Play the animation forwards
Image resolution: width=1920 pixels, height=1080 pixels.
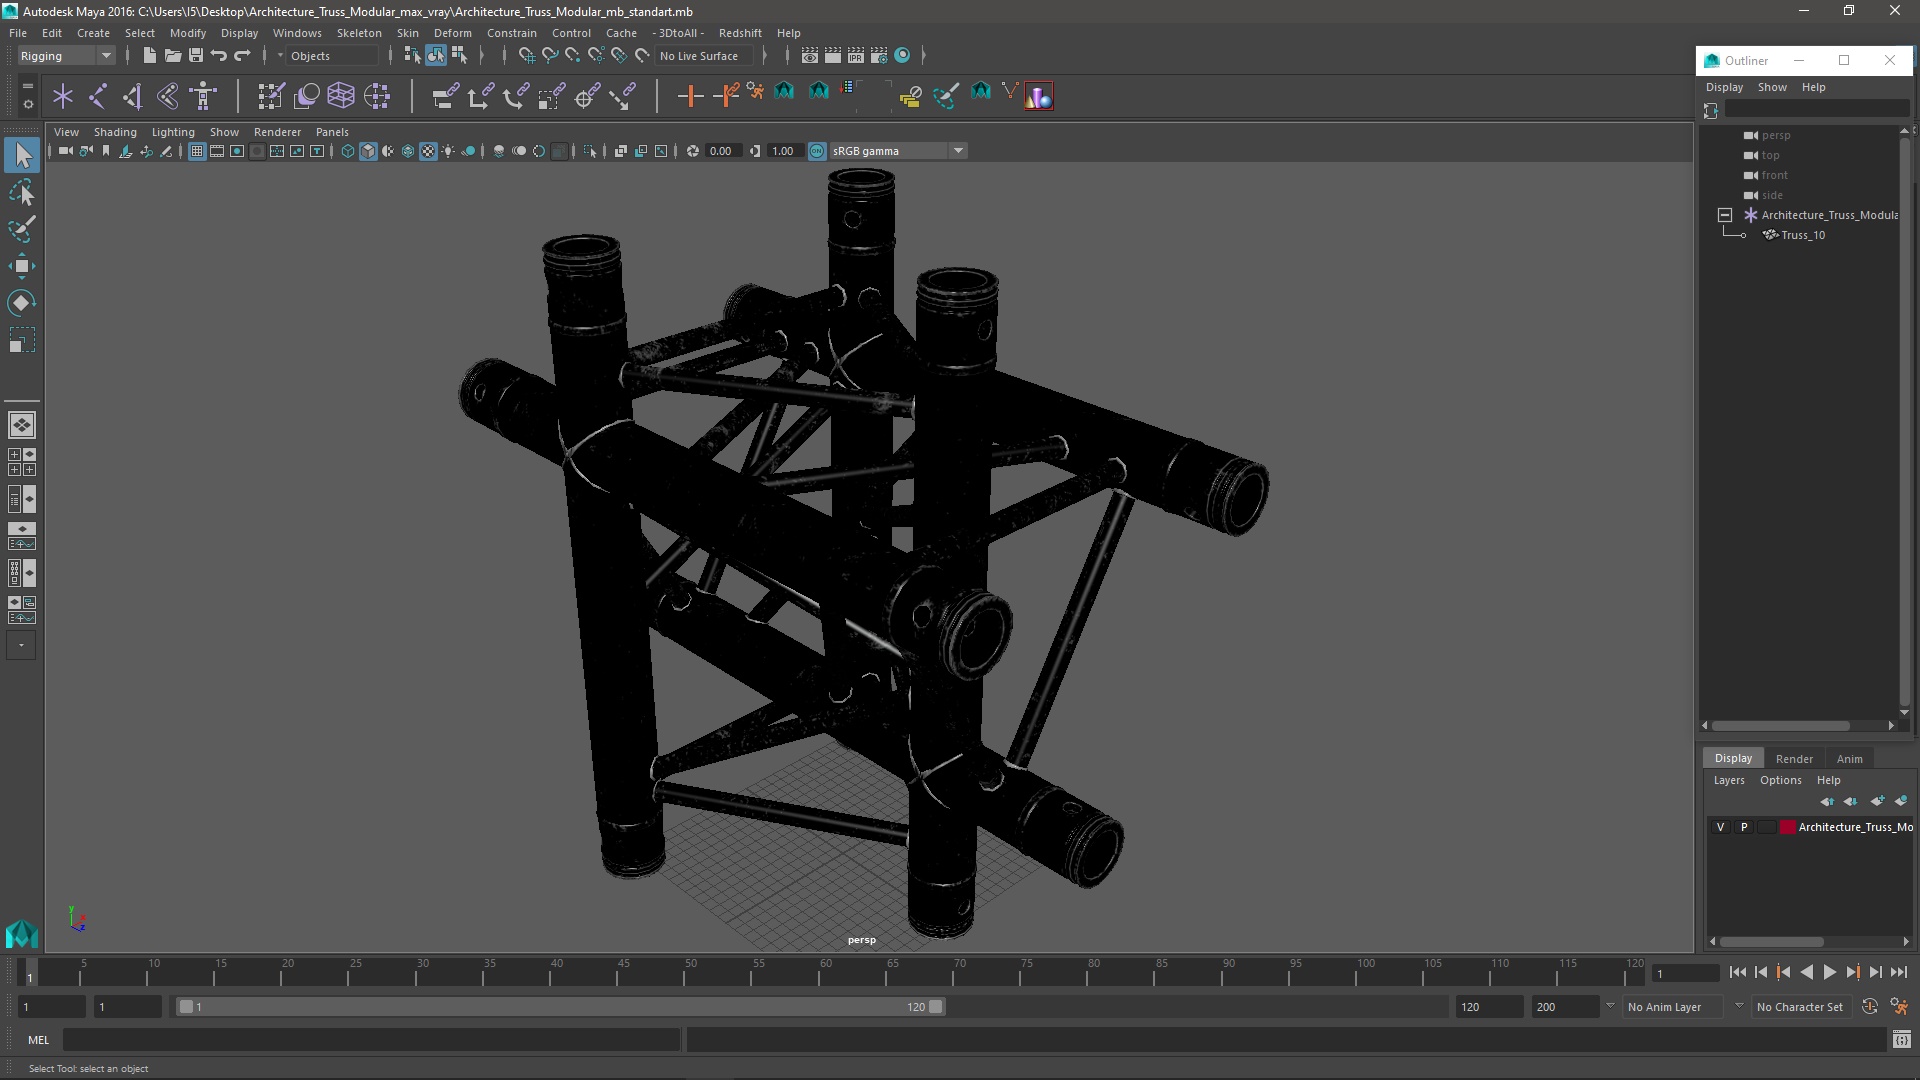point(1829,972)
